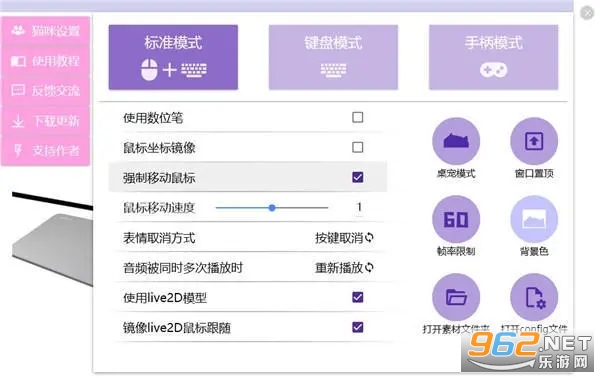Image resolution: width=600 pixels, height=378 pixels.
Task: Toggle 鼠标坐标镜像 checkbox
Action: (x=357, y=147)
